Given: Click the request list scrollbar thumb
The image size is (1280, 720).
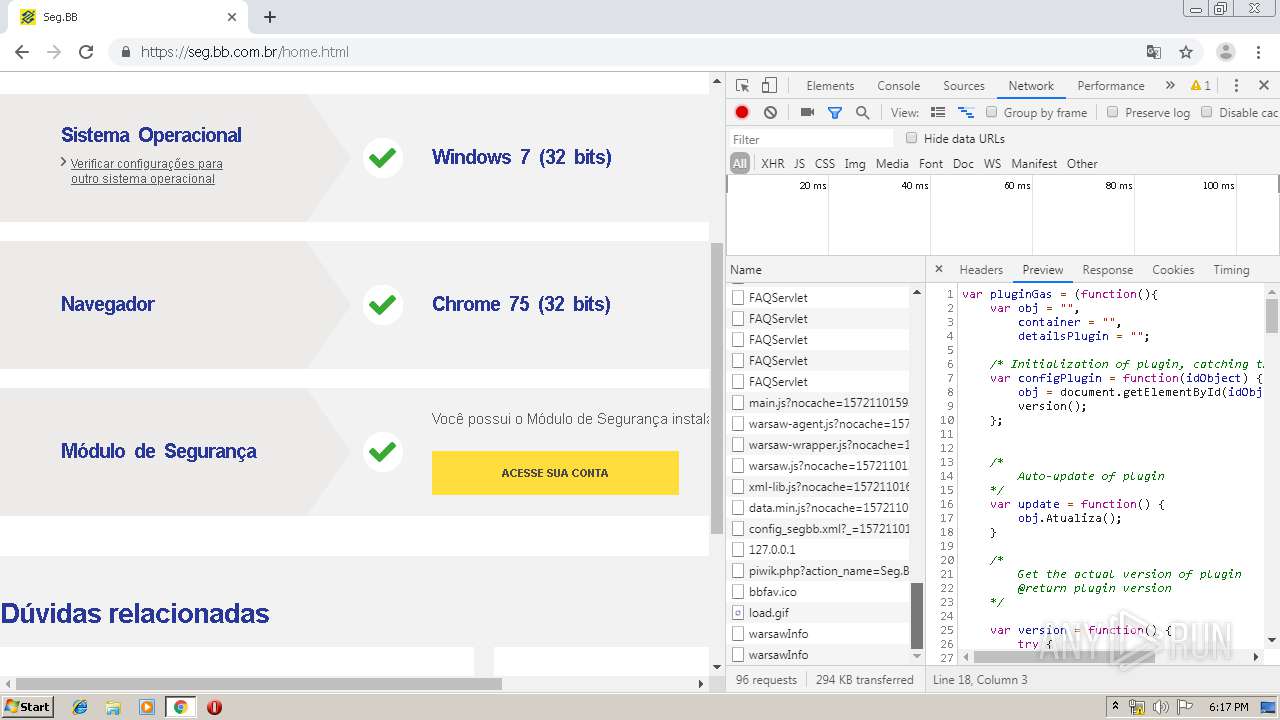Looking at the screenshot, I should click(916, 617).
